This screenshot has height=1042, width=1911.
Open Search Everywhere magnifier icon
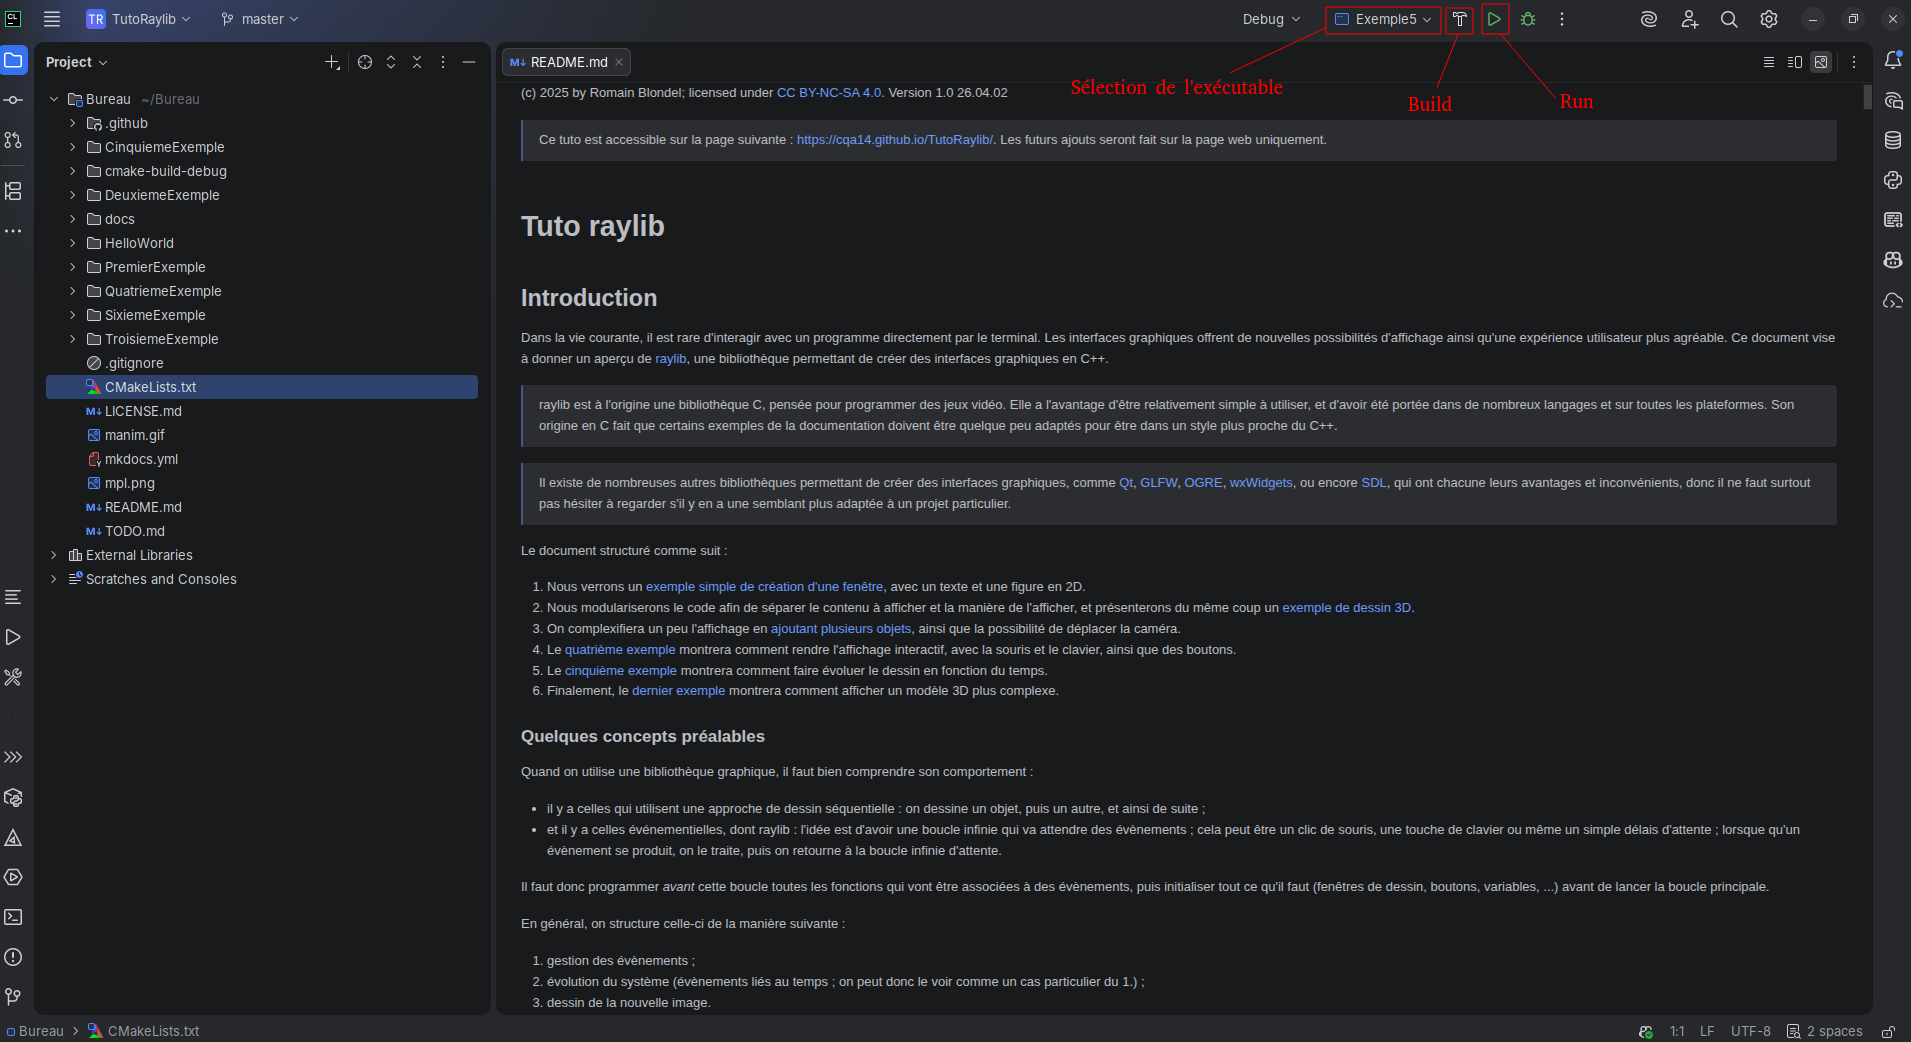(x=1728, y=19)
